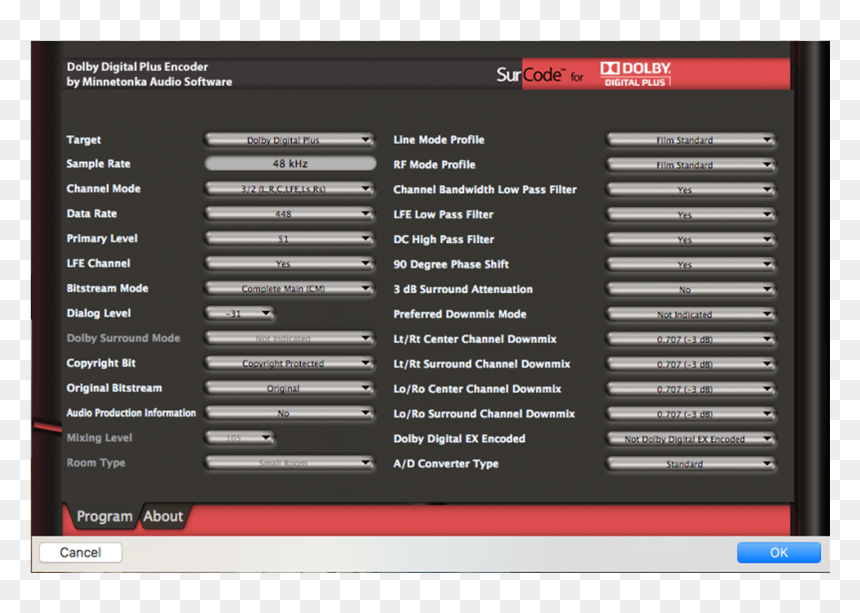Screen dimensions: 860x613
Task: Click the 48 kHz Sample Rate field
Action: coord(290,163)
